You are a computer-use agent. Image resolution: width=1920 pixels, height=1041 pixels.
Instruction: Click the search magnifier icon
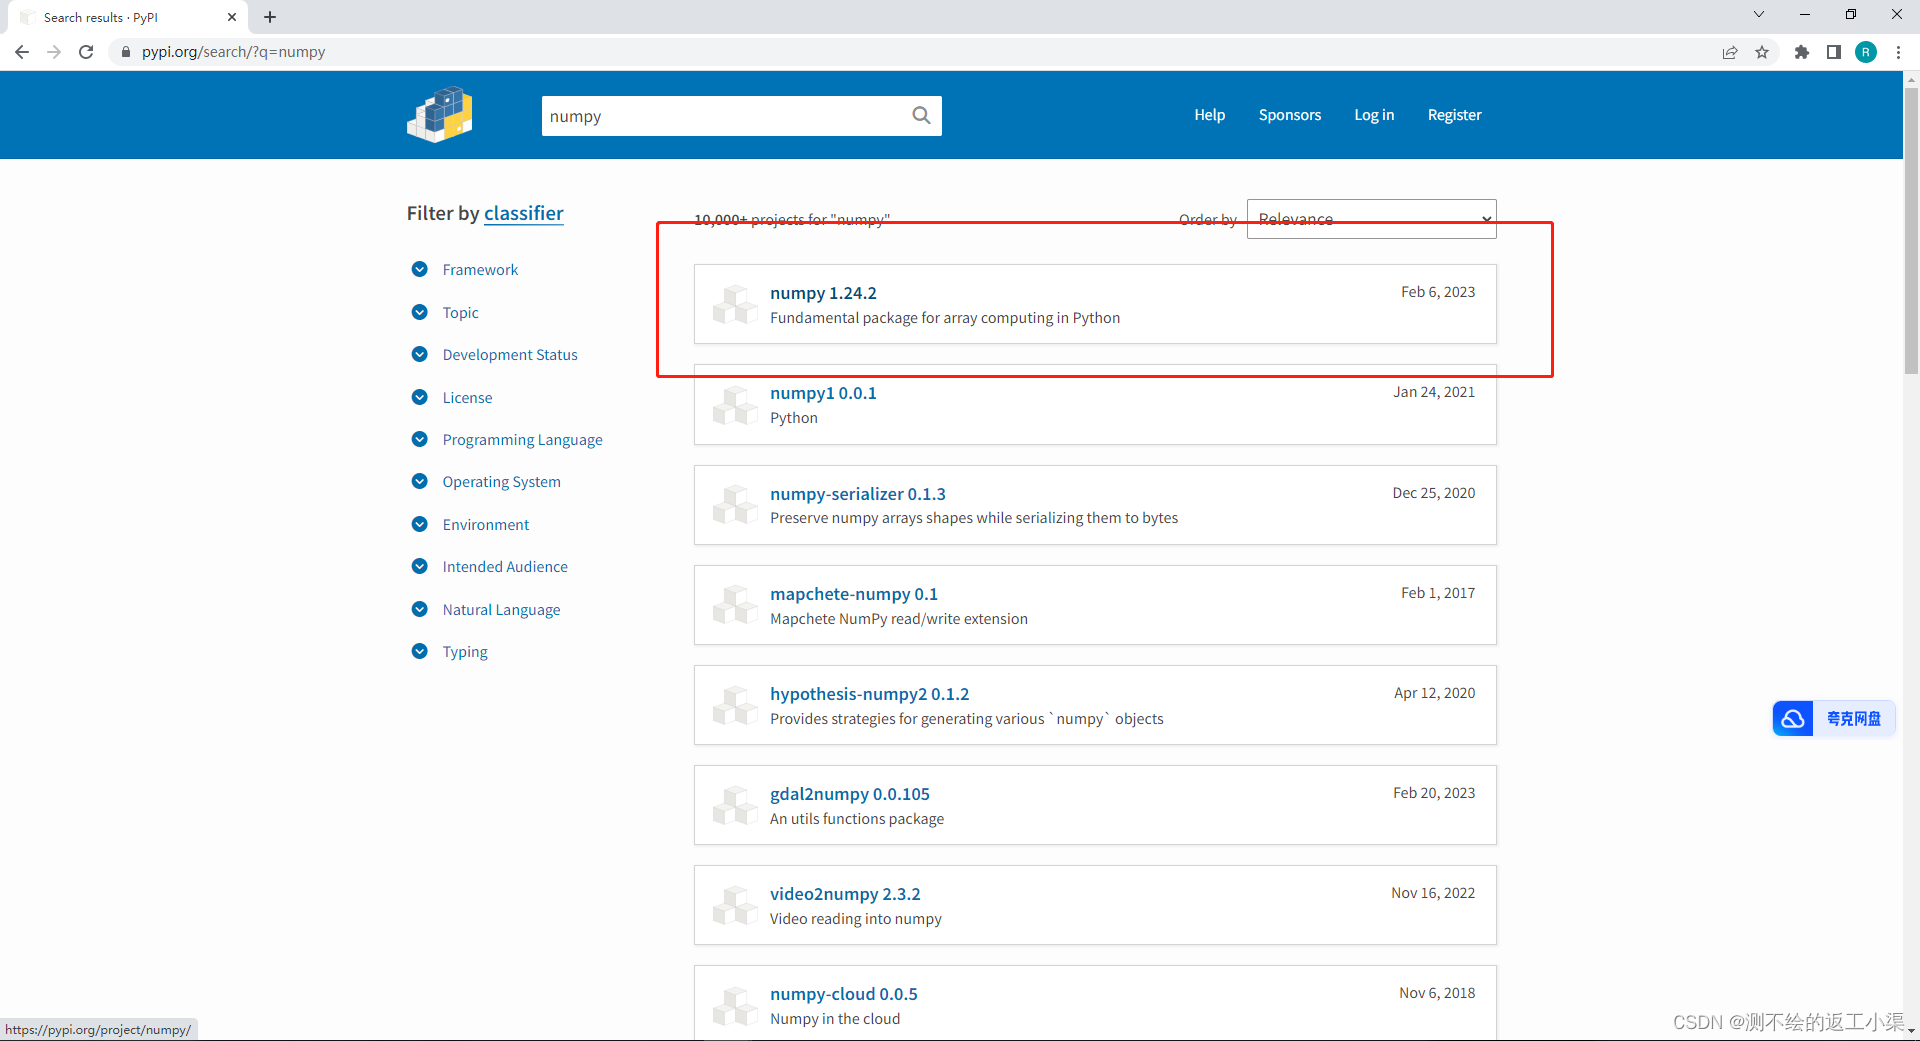tap(921, 116)
